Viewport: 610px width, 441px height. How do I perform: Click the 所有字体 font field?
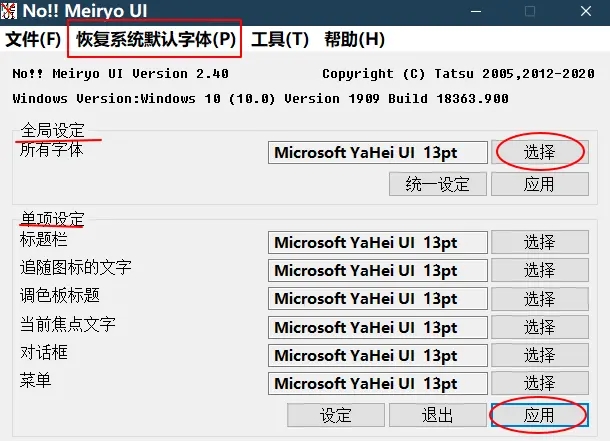coord(378,152)
